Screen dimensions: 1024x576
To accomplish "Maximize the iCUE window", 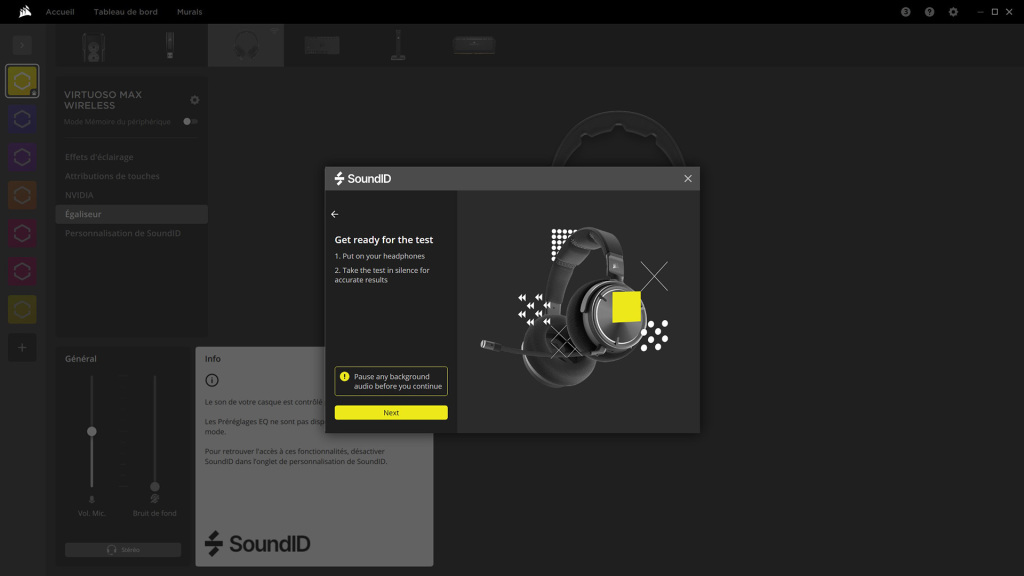I will coord(995,12).
